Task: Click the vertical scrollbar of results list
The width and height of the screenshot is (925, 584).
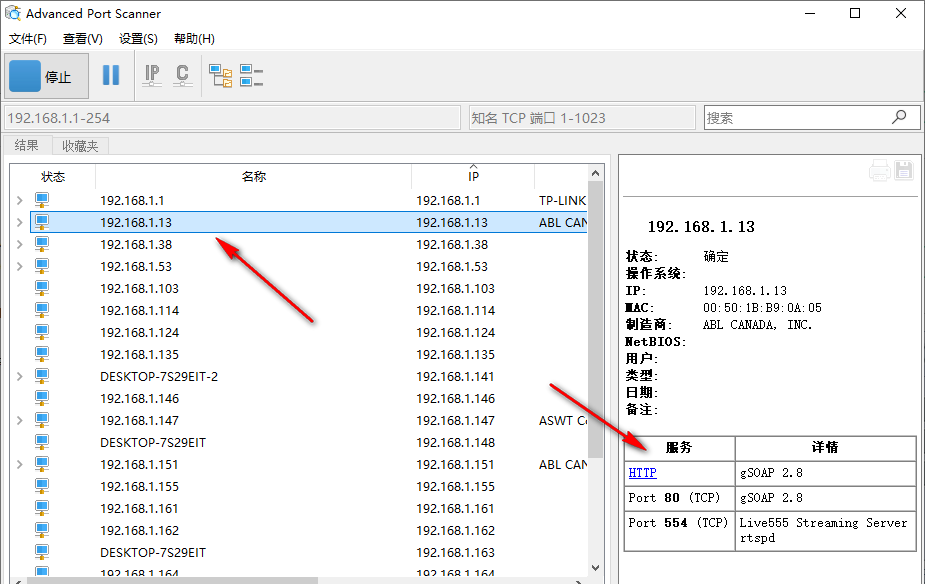Action: pyautogui.click(x=595, y=320)
